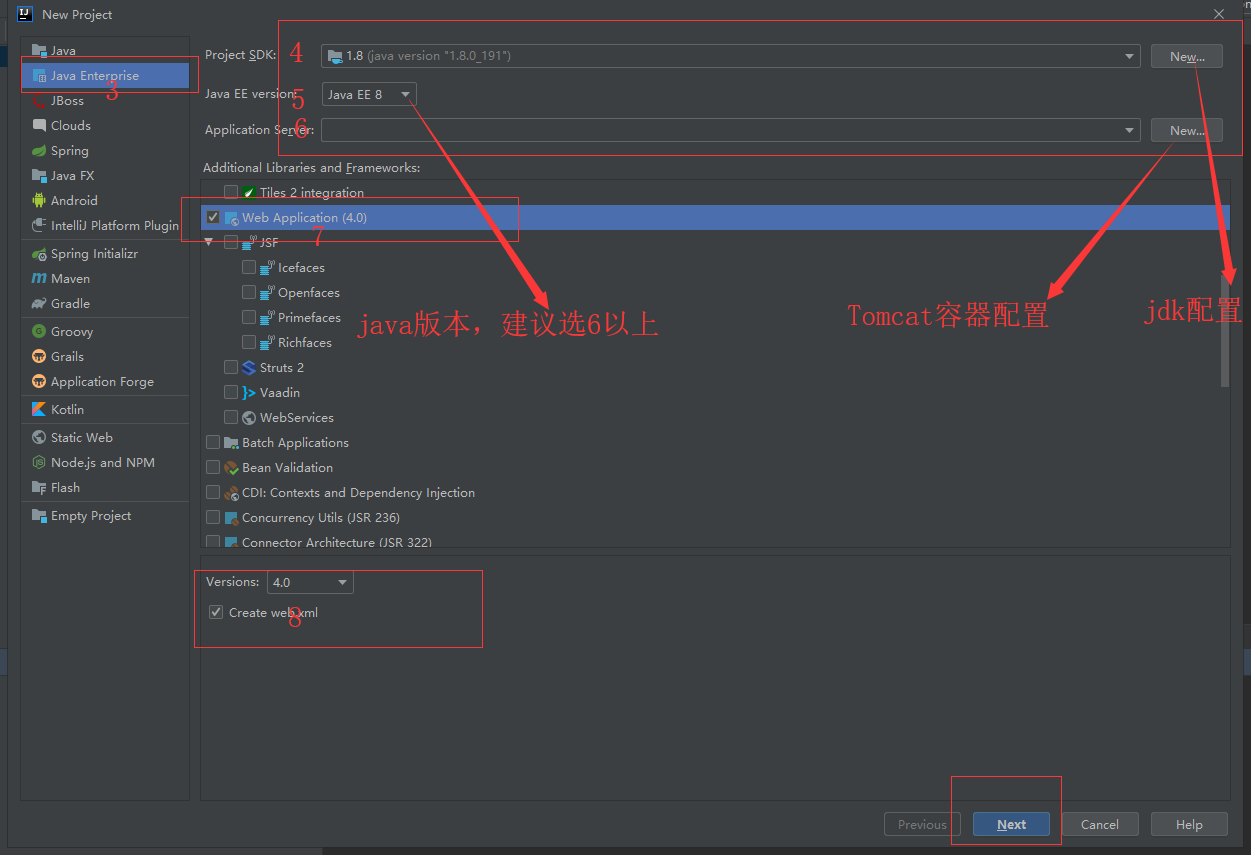Enable Batch Applications checkbox
The width and height of the screenshot is (1251, 855).
[213, 442]
